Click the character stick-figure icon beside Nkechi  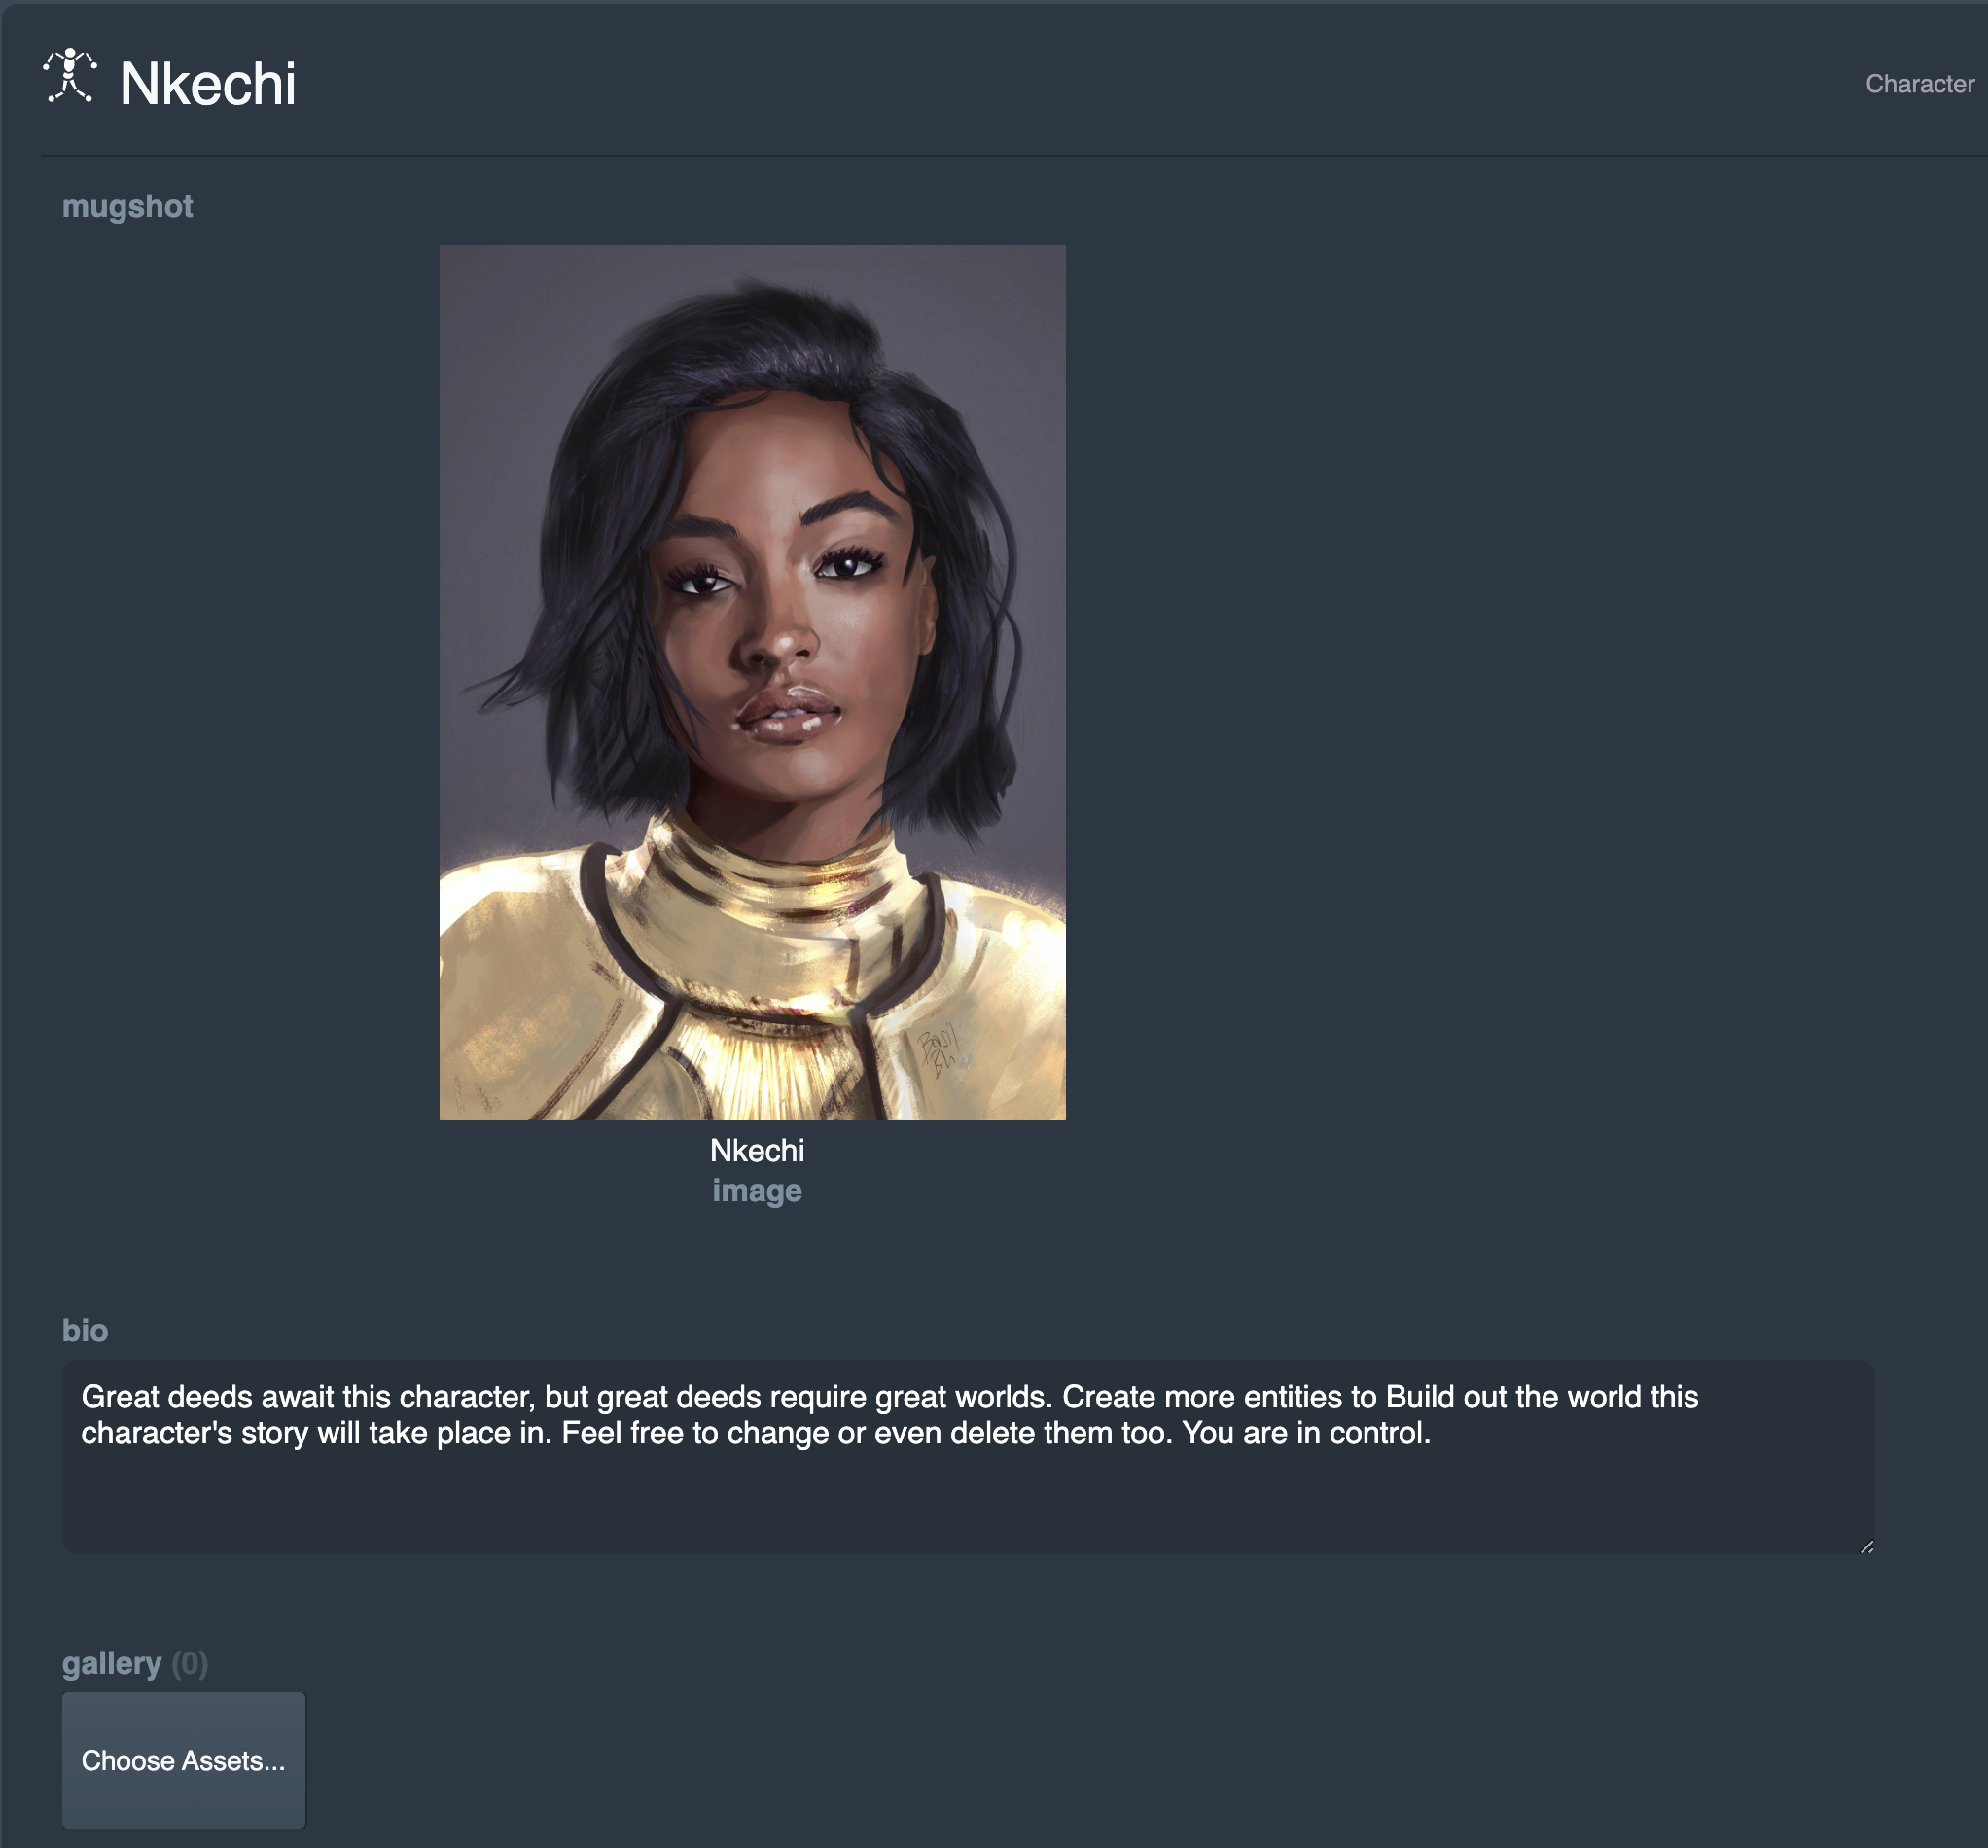point(70,75)
